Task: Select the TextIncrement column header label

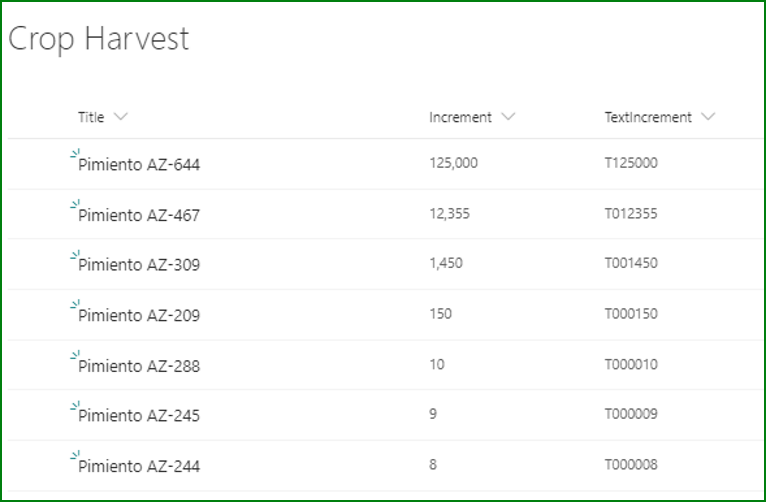Action: click(x=648, y=117)
